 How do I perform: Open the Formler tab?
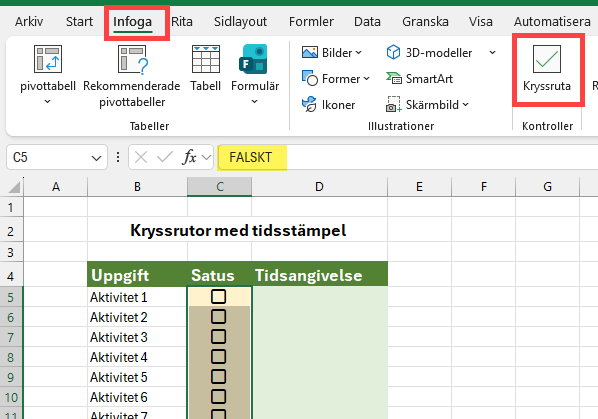pos(311,21)
